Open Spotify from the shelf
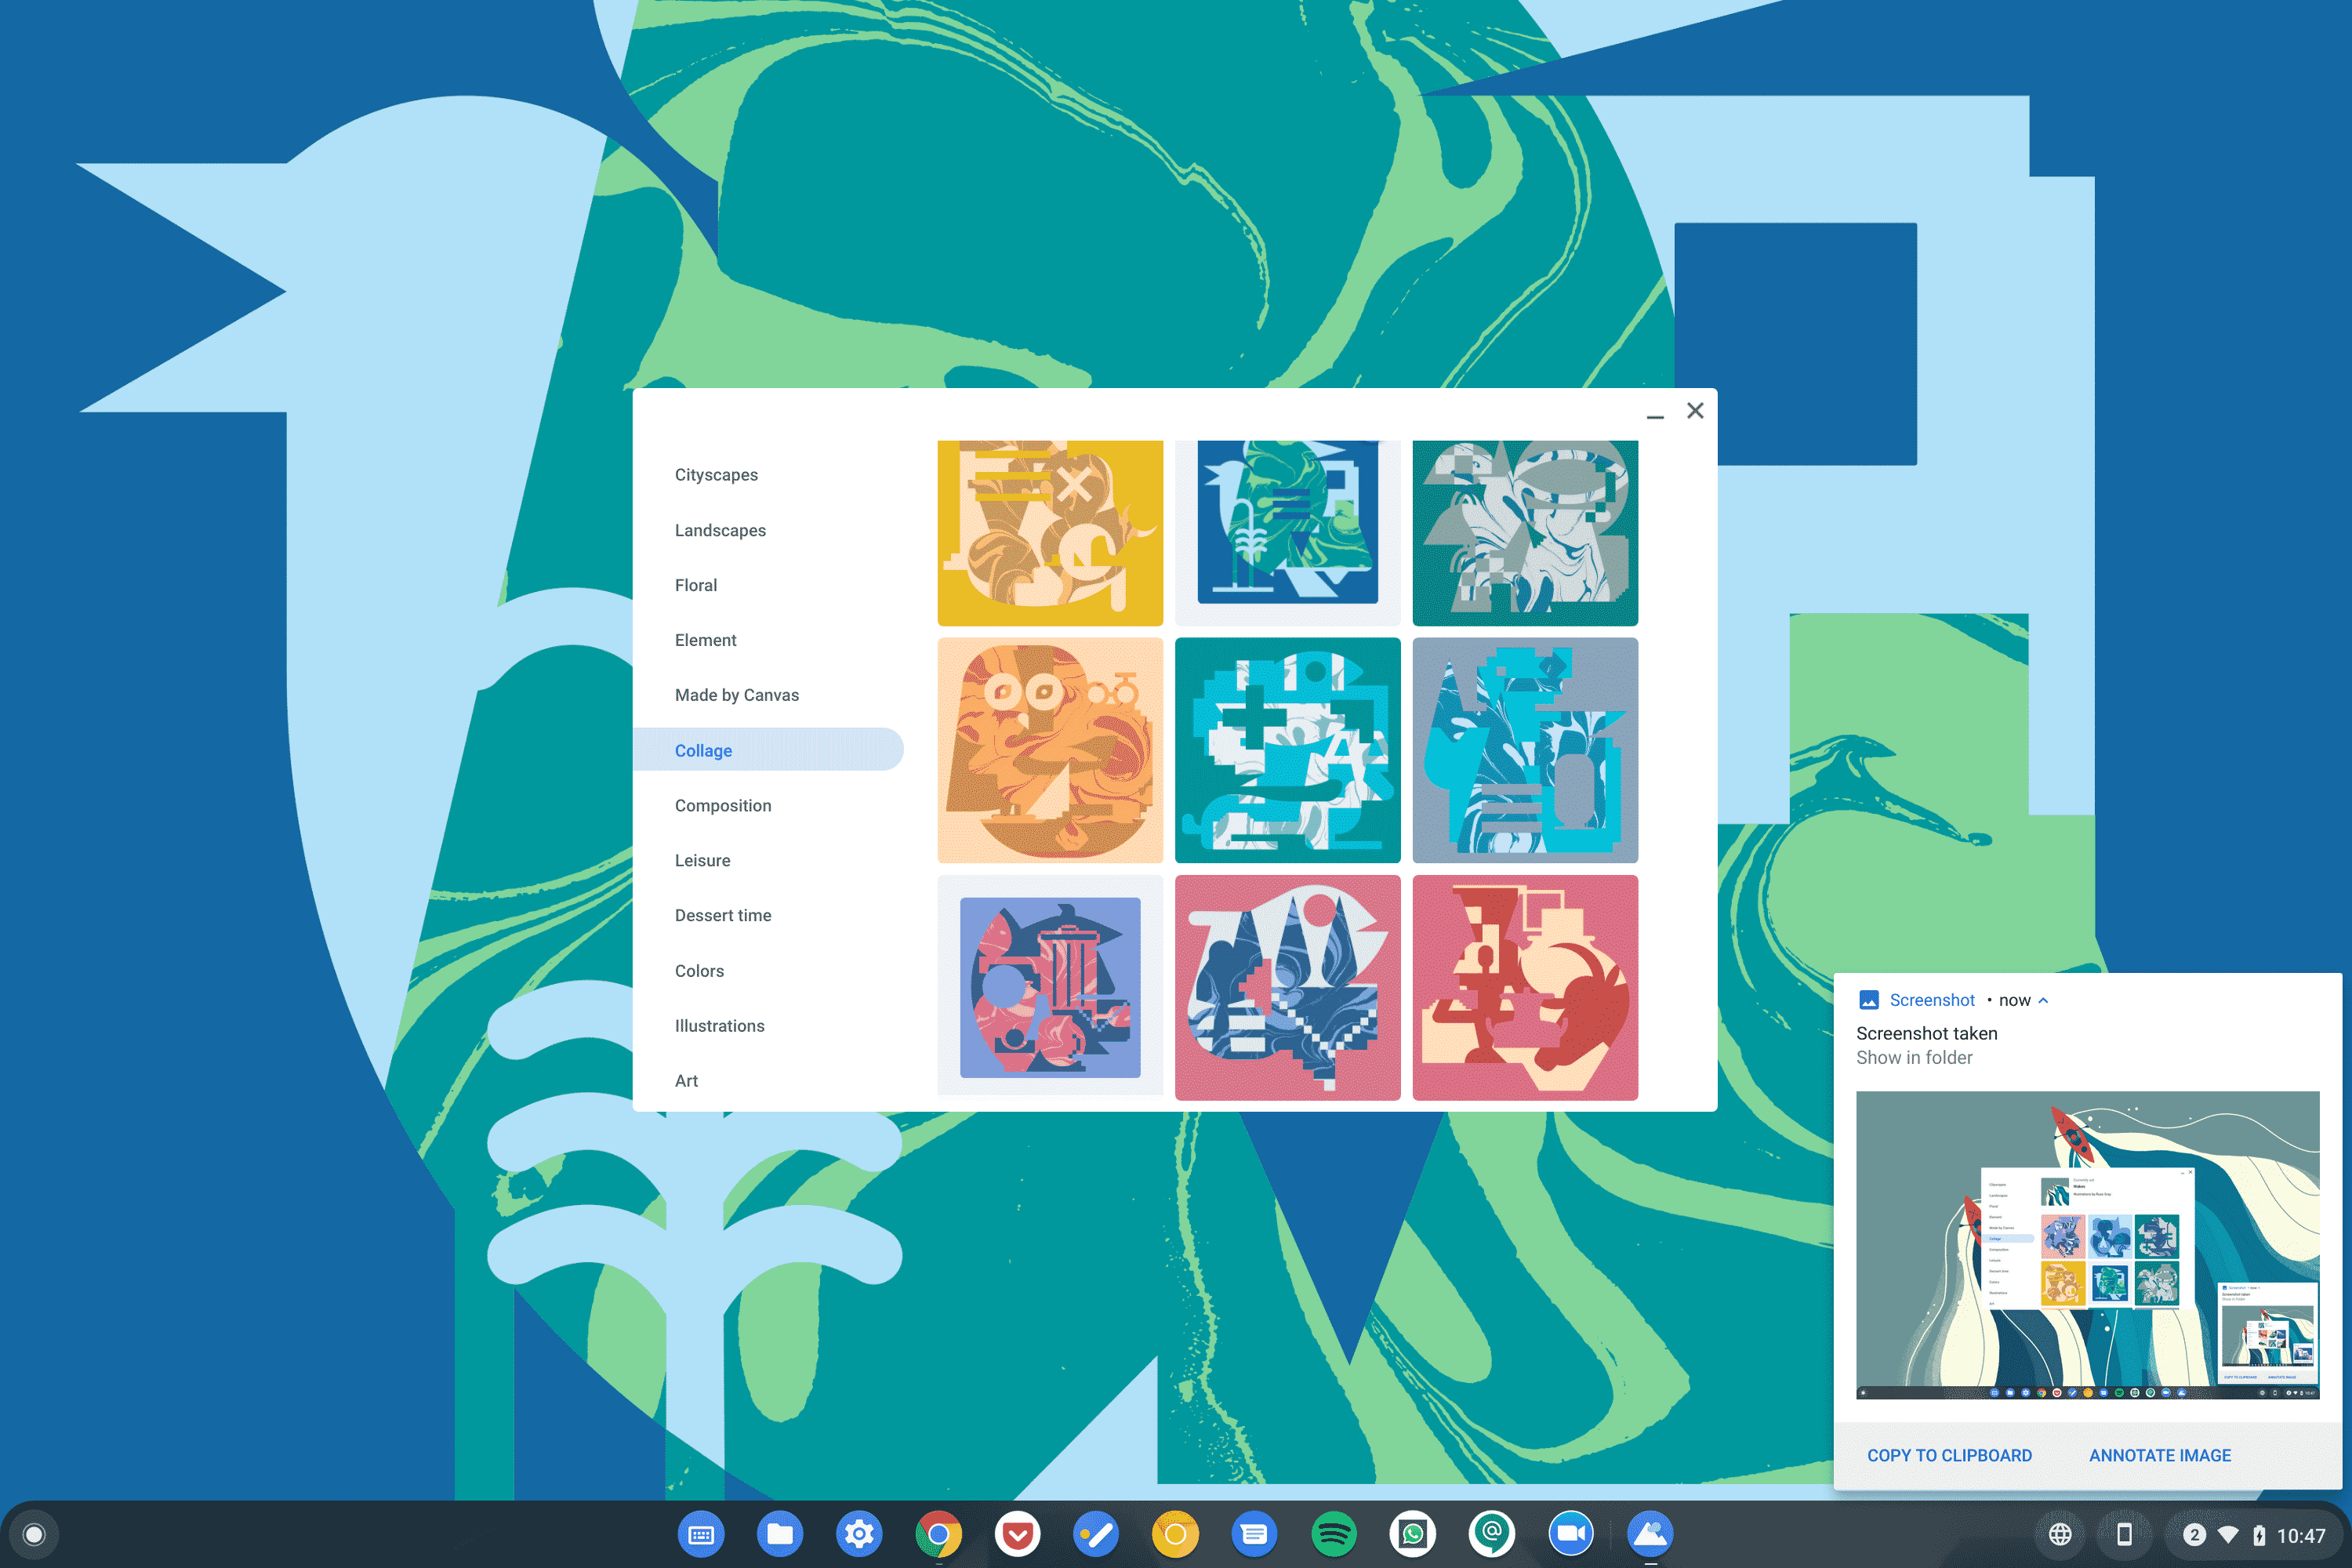The width and height of the screenshot is (2352, 1568). tap(1333, 1533)
